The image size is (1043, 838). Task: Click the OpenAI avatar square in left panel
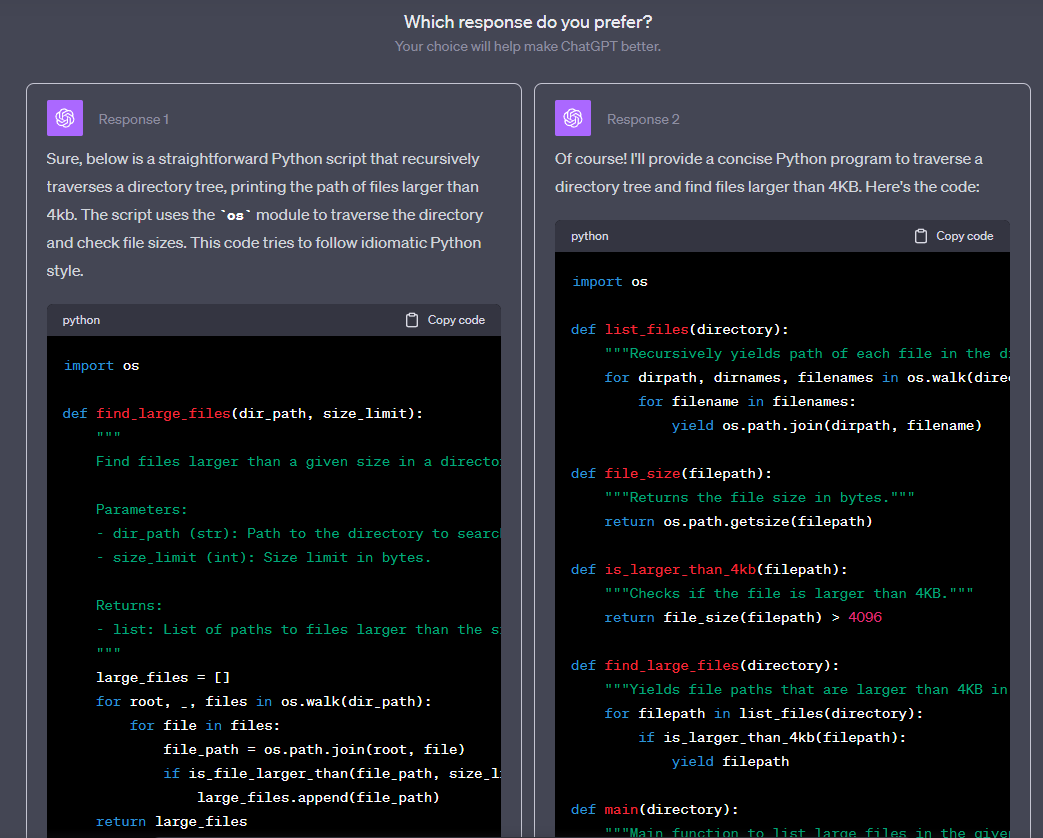pyautogui.click(x=64, y=117)
